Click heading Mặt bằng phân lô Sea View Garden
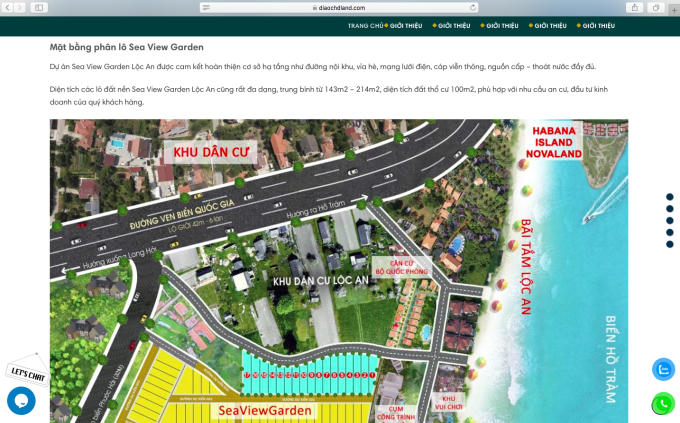Screen dimensions: 680x423 126,47
